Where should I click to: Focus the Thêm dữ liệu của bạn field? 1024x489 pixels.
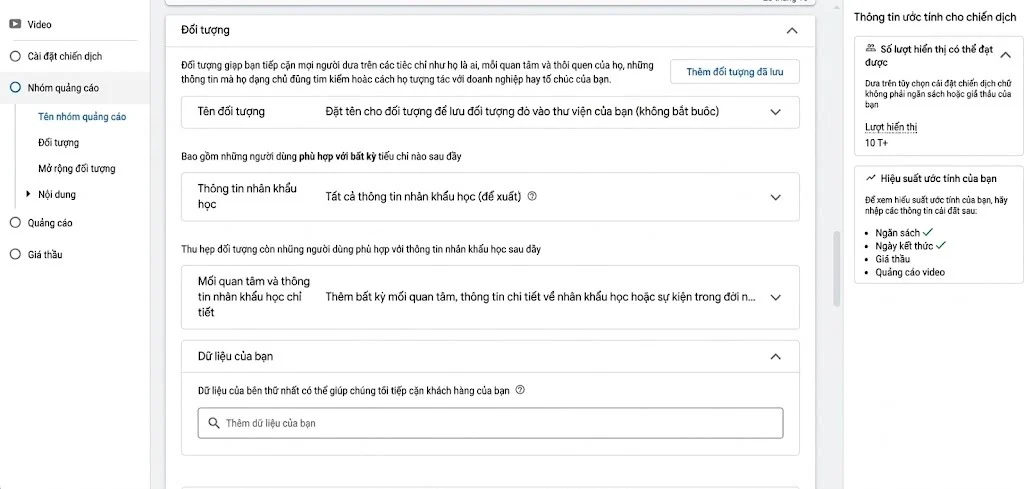pyautogui.click(x=490, y=423)
